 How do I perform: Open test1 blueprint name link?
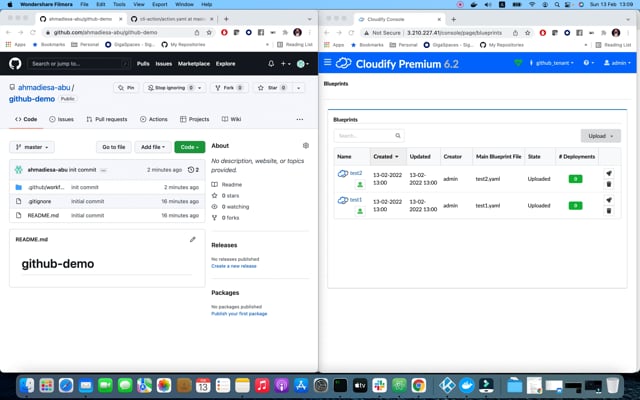[x=356, y=200]
